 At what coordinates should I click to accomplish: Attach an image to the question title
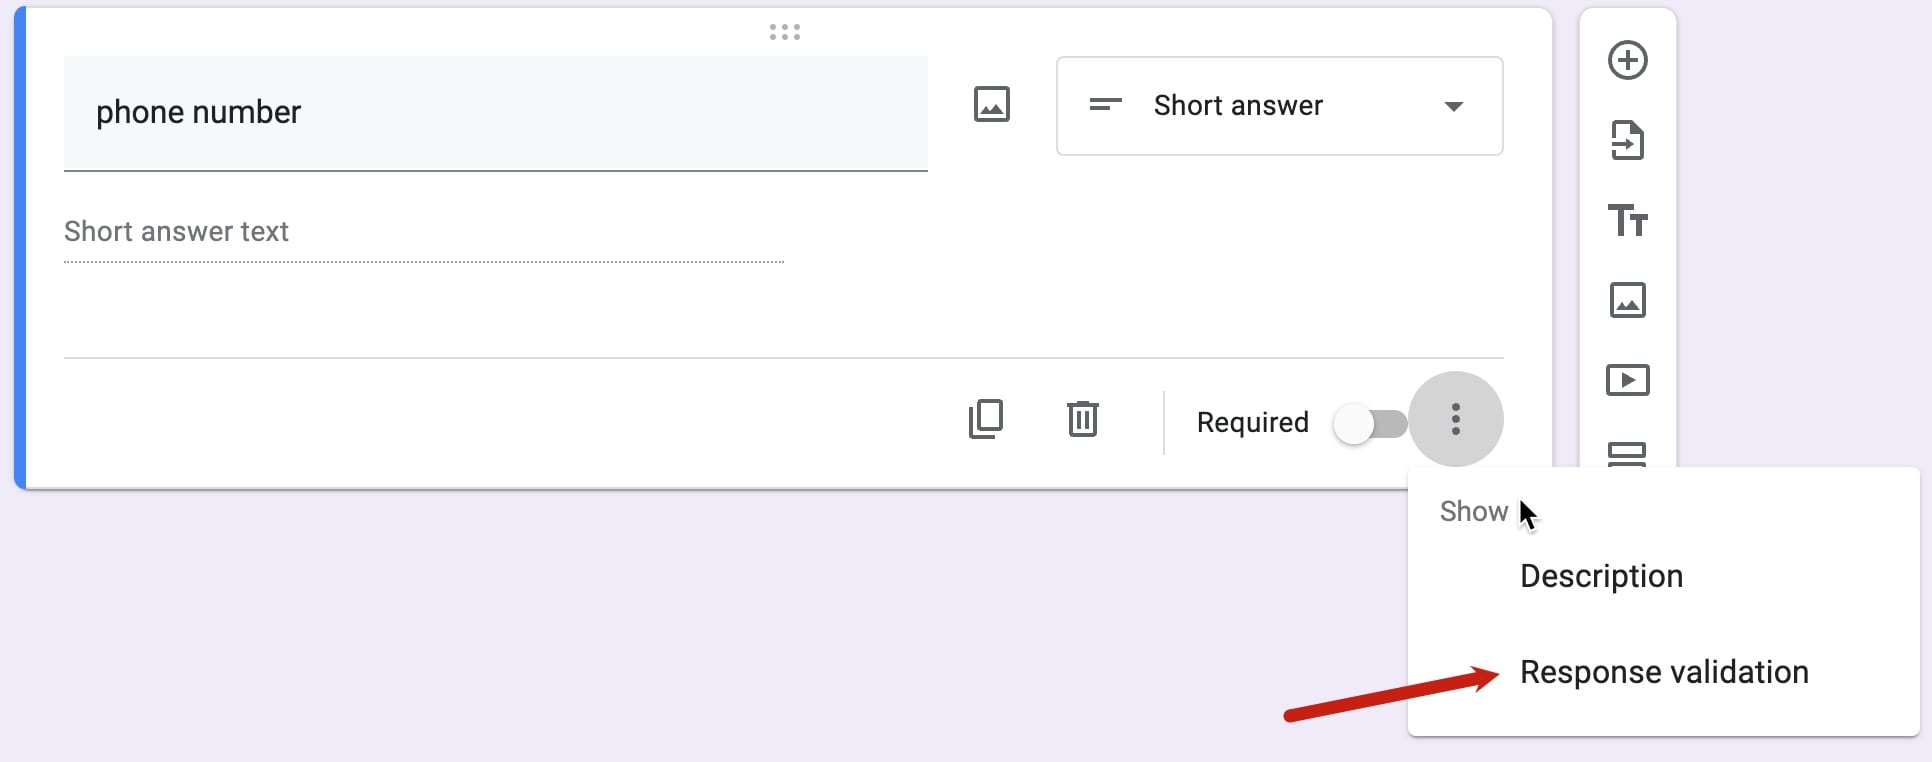tap(991, 104)
